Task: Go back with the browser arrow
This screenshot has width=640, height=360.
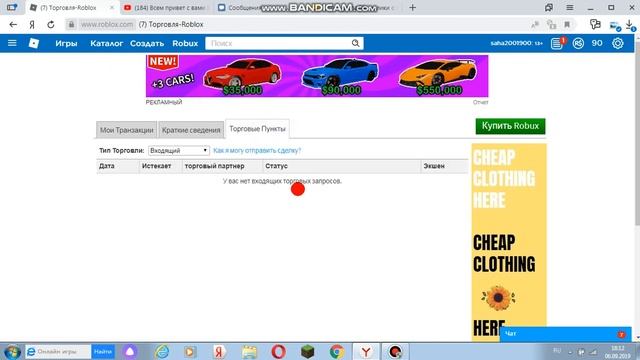Action: (x=13, y=24)
